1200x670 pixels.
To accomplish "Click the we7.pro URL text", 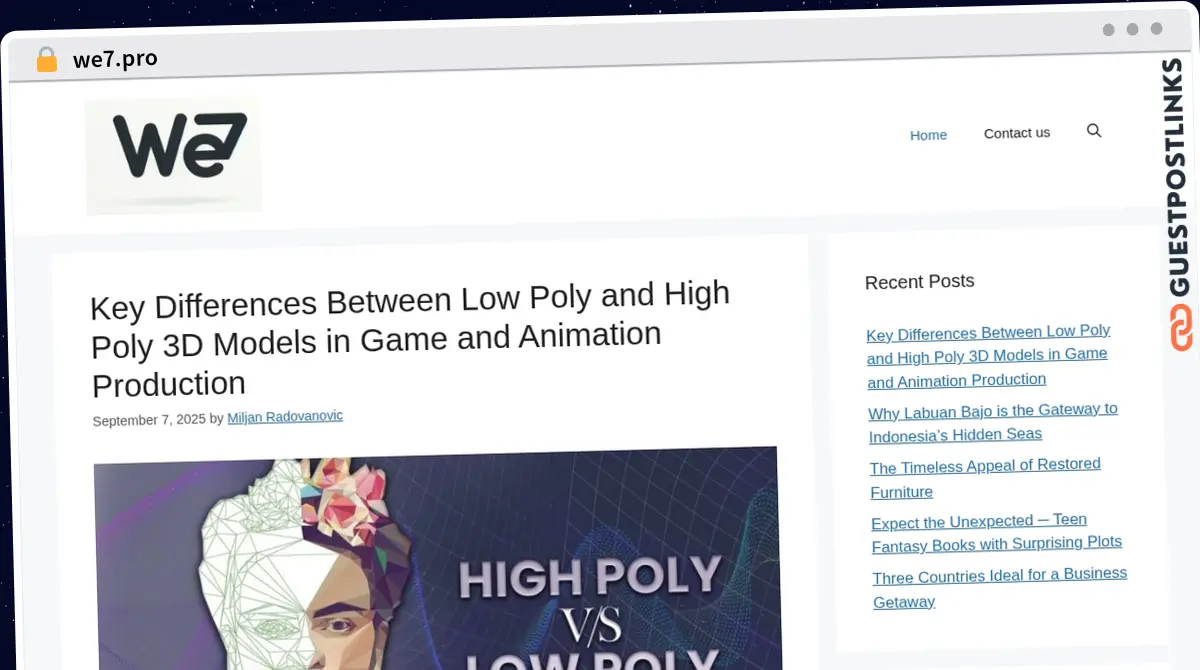I will [115, 60].
